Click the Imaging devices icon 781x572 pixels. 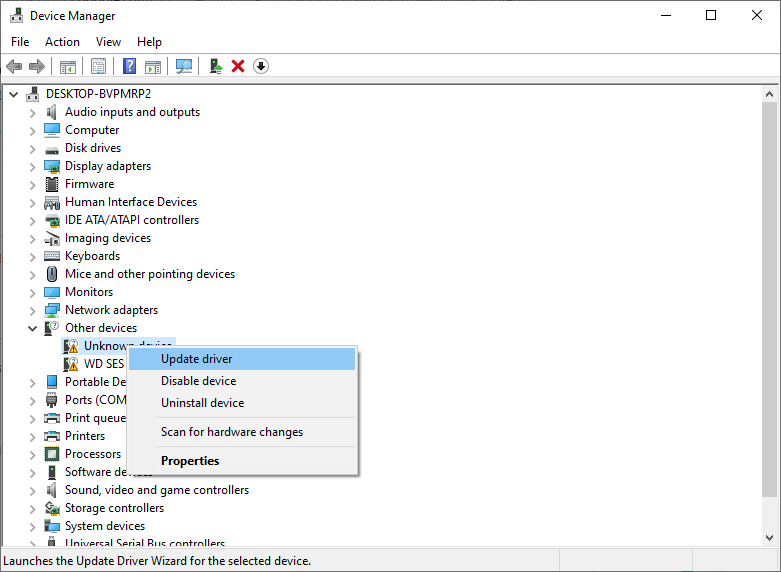(x=52, y=239)
